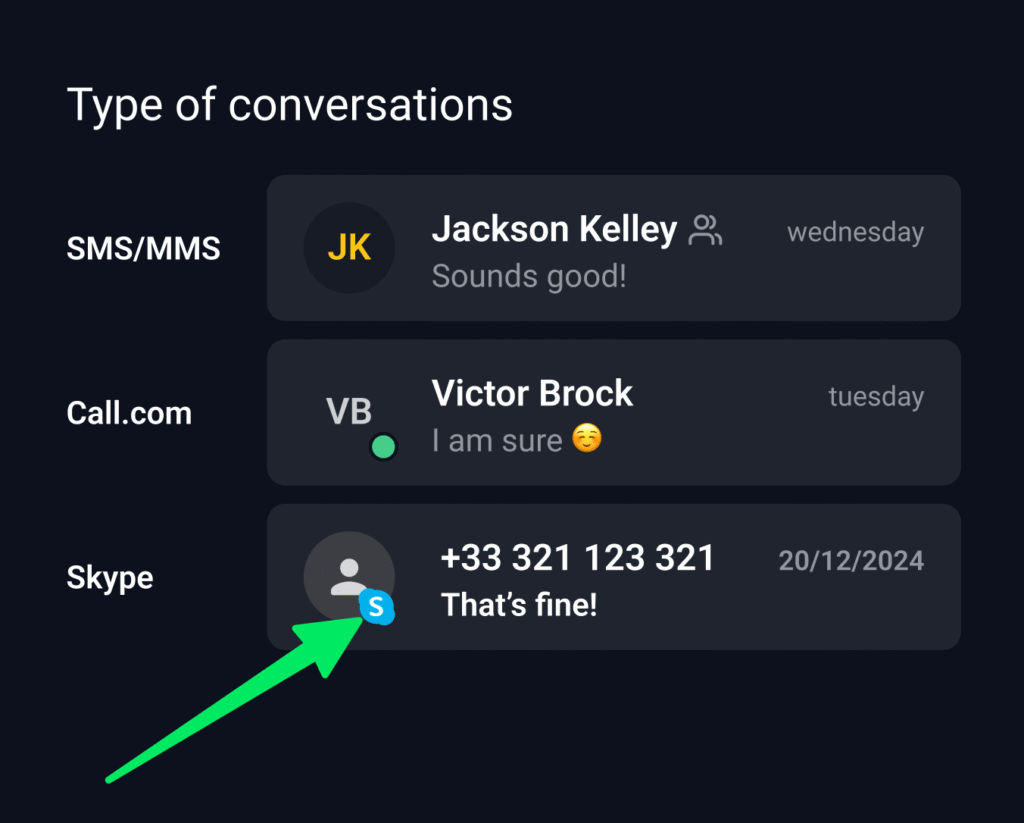Click the smiling emoji in Victor's message
1024x823 pixels.
pos(587,439)
